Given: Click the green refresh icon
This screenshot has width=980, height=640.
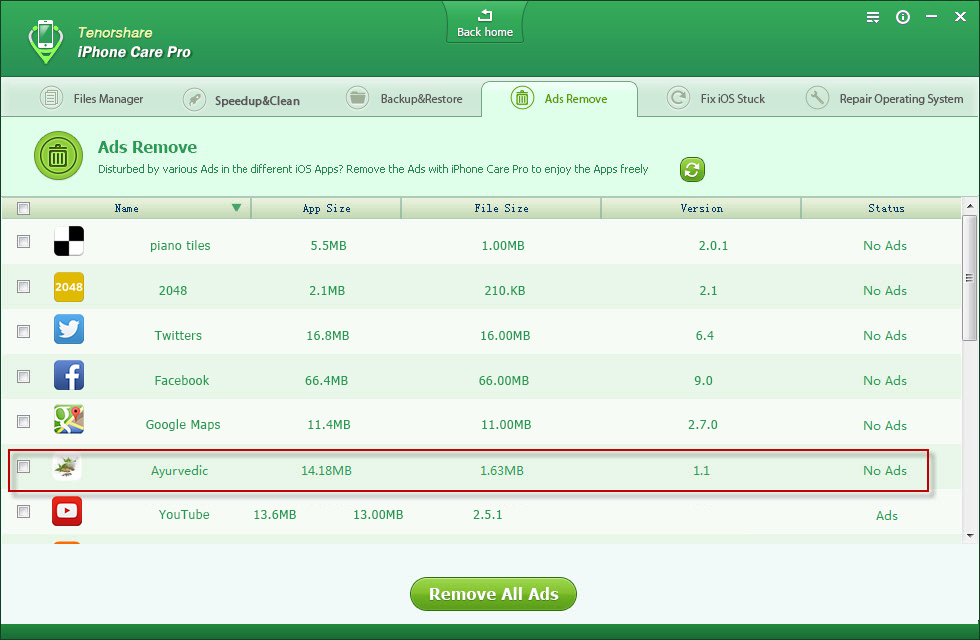Looking at the screenshot, I should click(x=692, y=169).
